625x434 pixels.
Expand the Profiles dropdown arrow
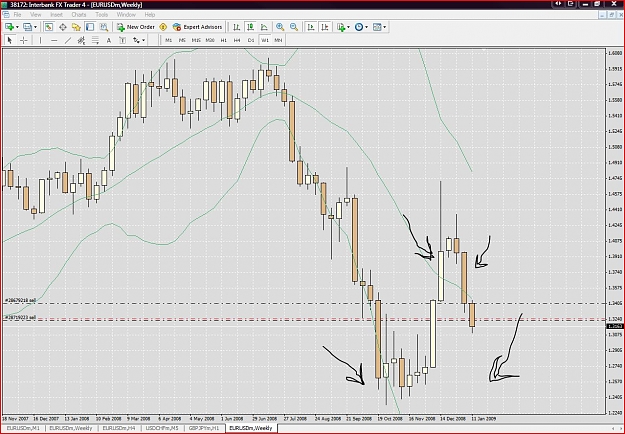35,27
